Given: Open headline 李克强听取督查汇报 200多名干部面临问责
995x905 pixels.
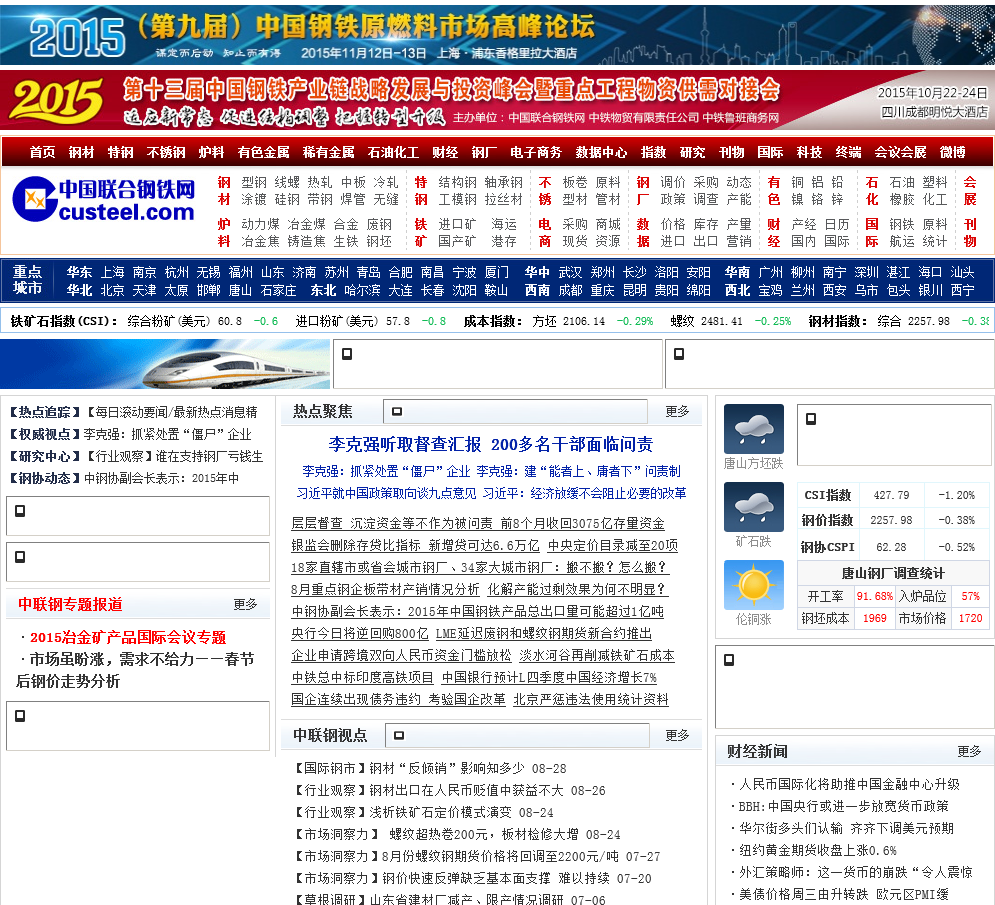Looking at the screenshot, I should 491,444.
